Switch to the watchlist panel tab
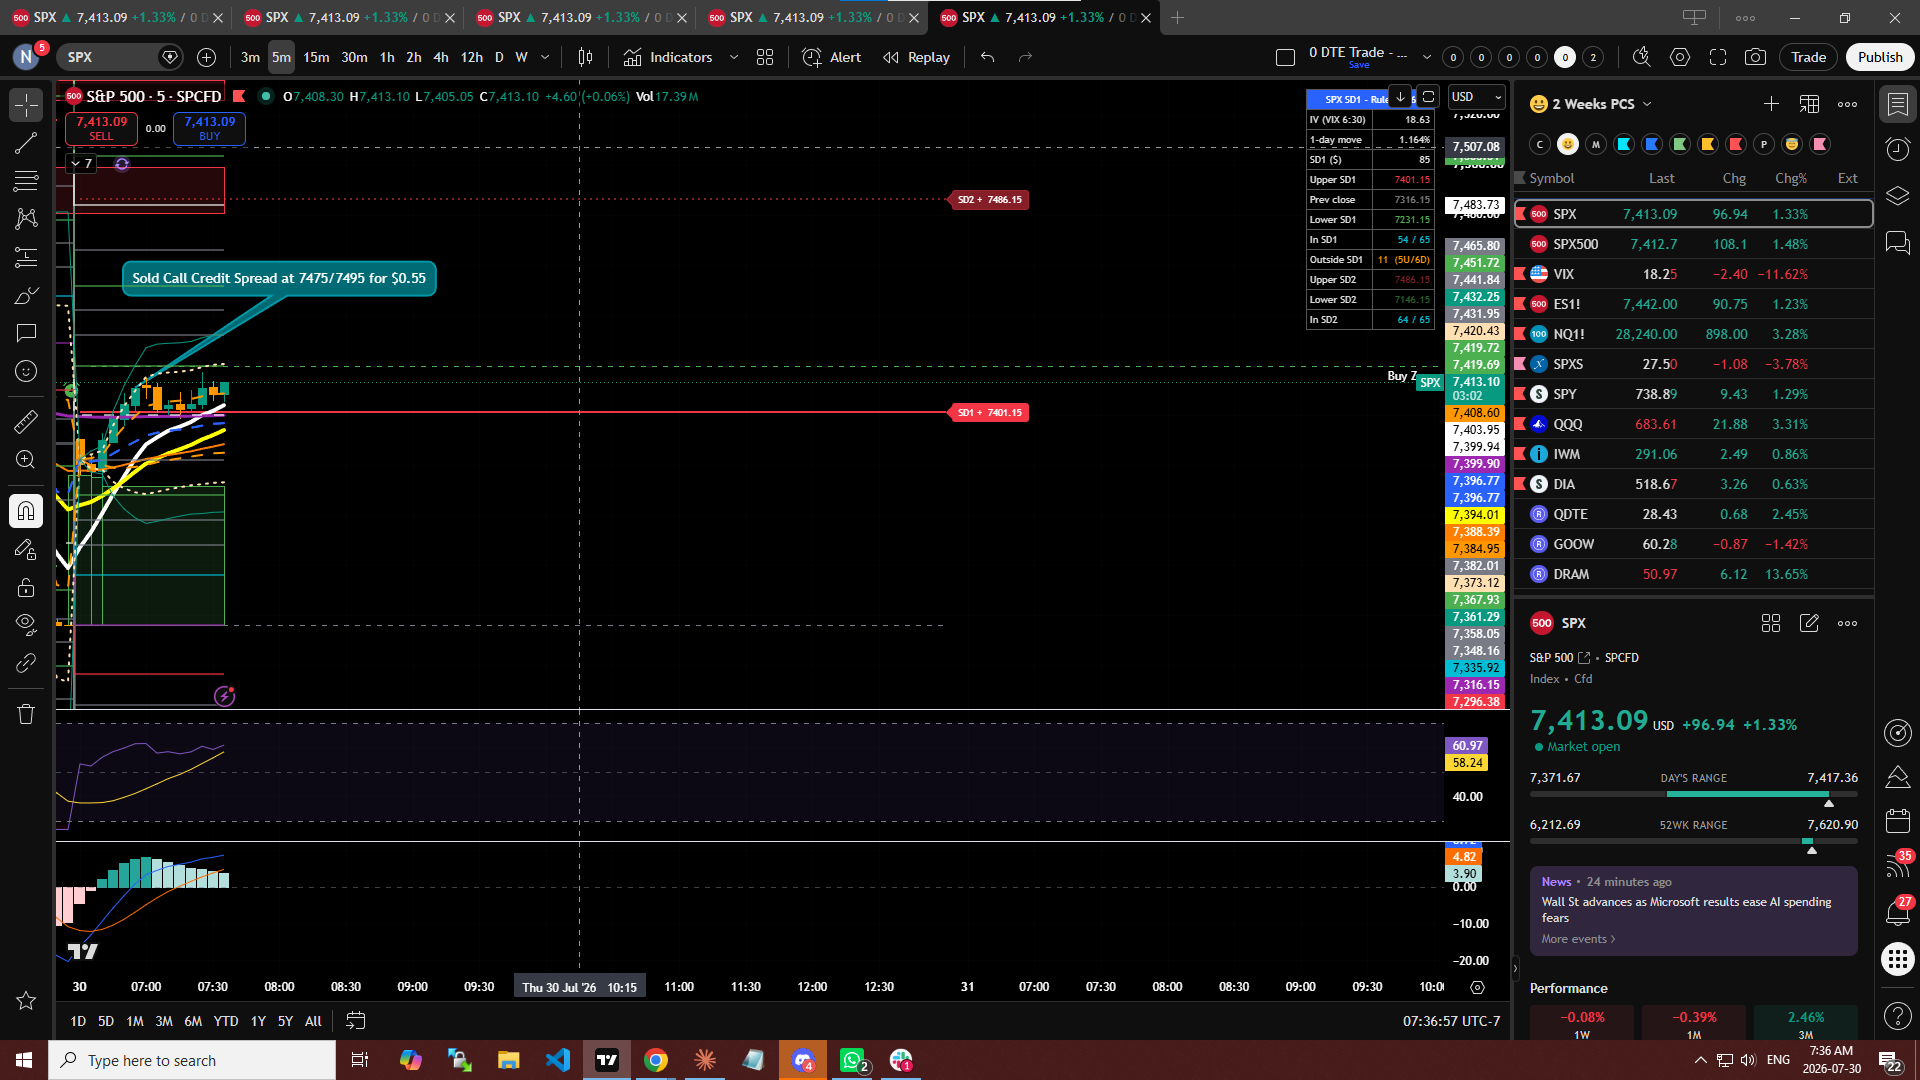The image size is (1920, 1080). point(1897,104)
